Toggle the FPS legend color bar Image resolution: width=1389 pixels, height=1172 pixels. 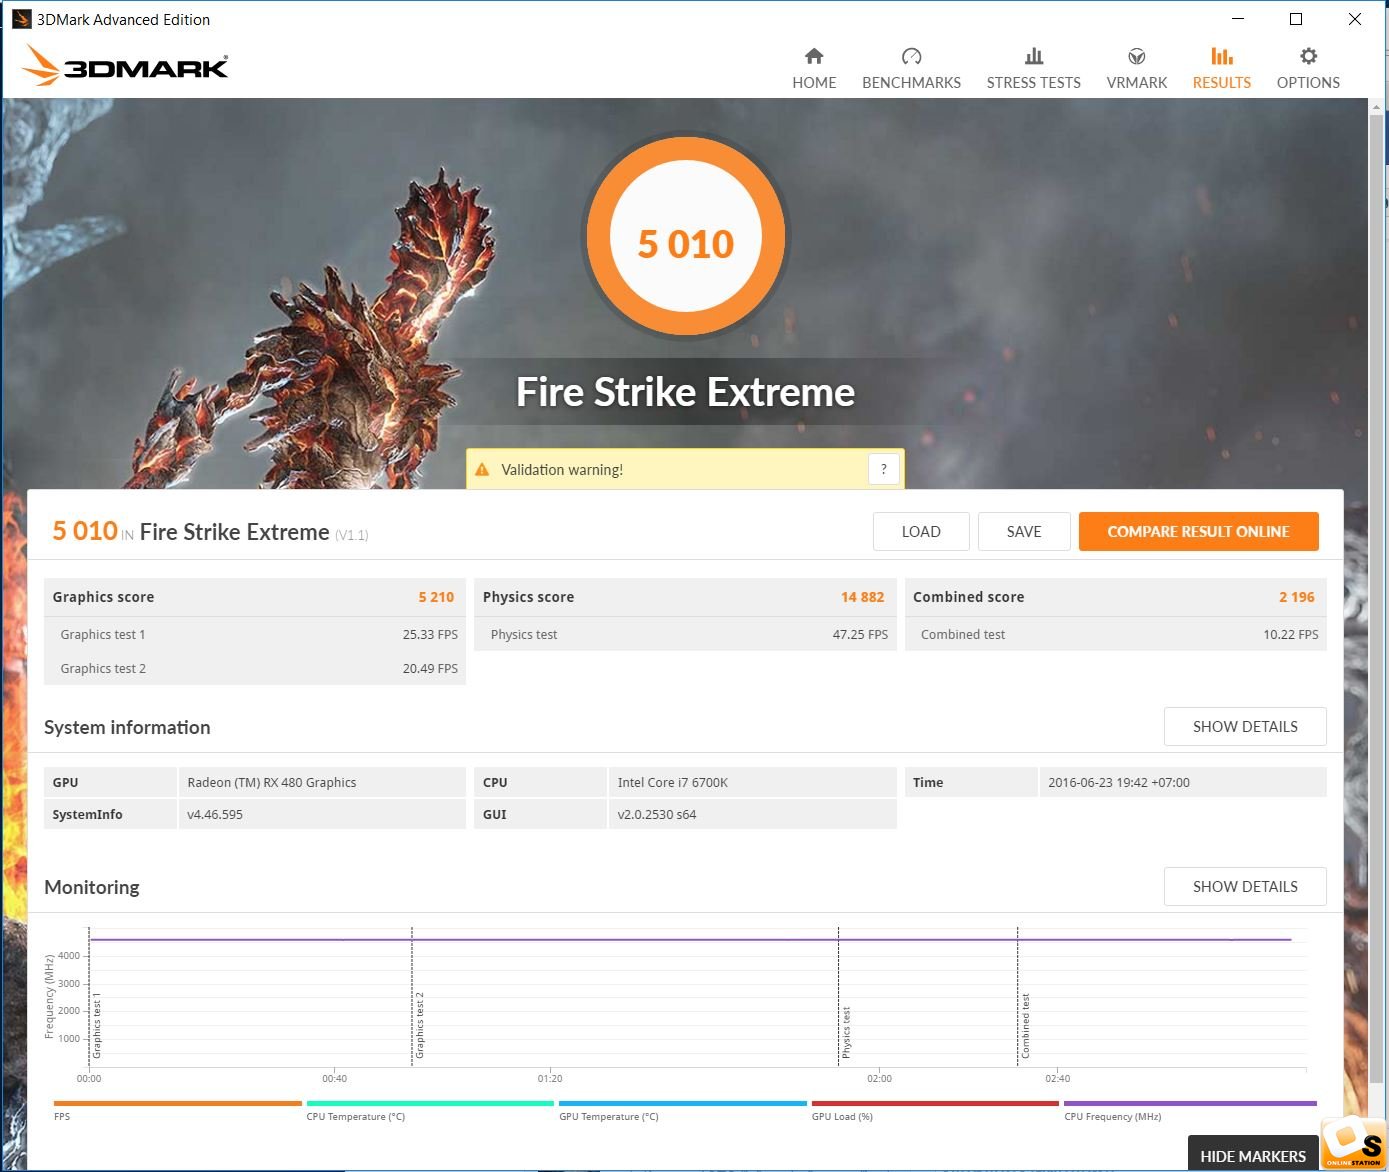click(x=177, y=1104)
